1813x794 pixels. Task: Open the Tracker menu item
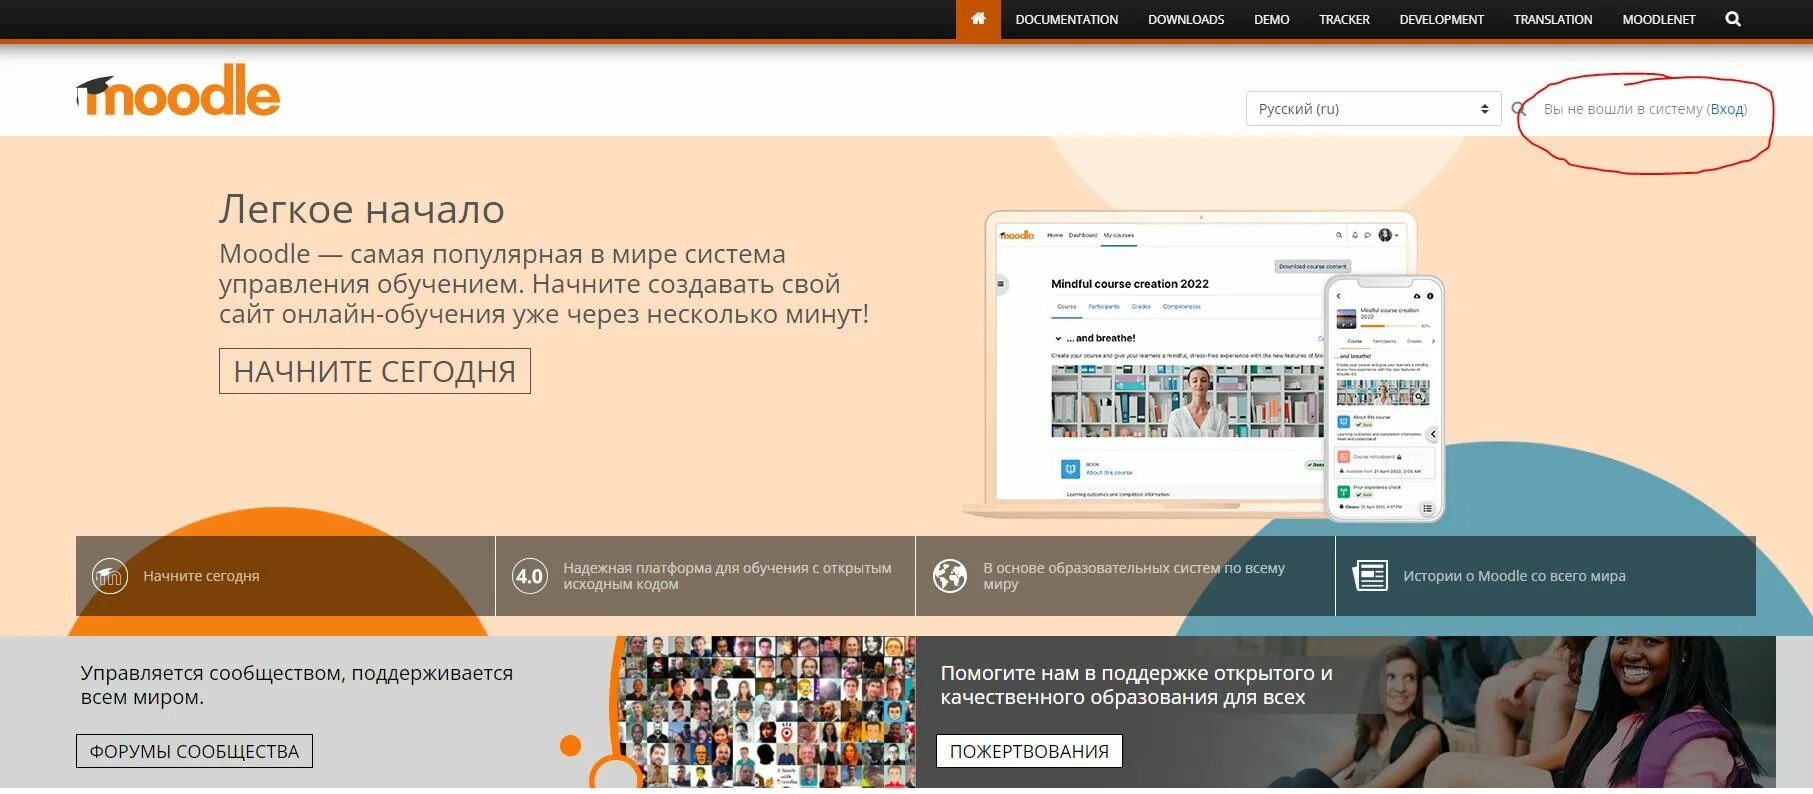click(x=1344, y=19)
